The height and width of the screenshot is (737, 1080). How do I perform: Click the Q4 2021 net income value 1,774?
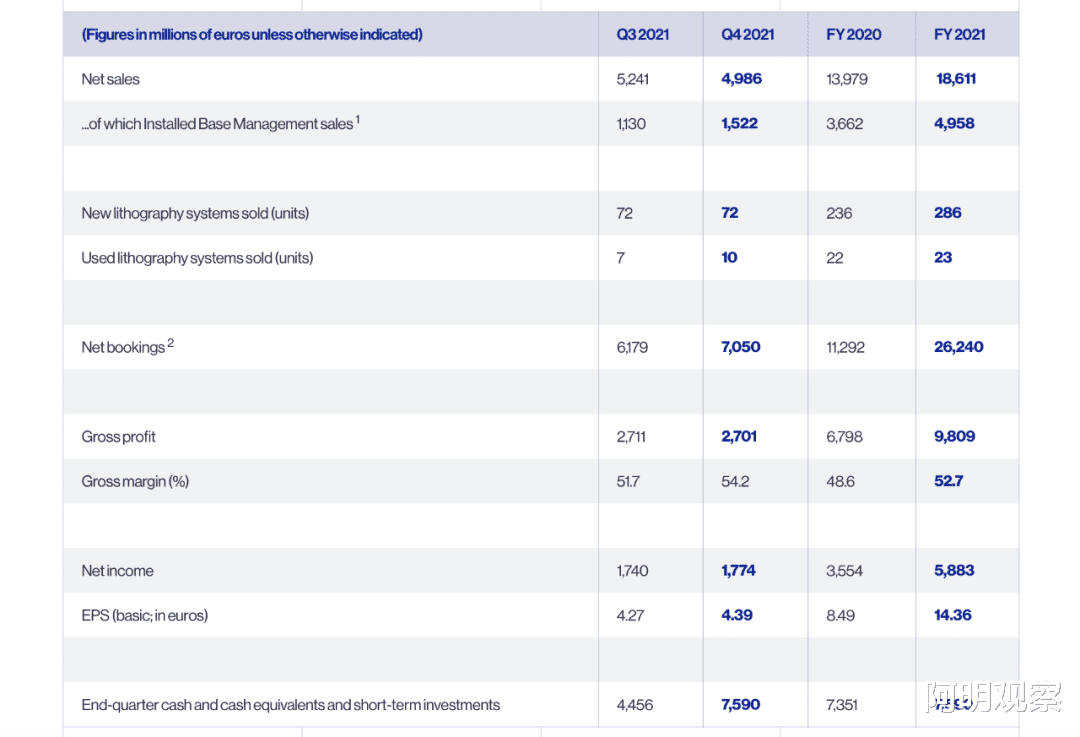[x=739, y=571]
